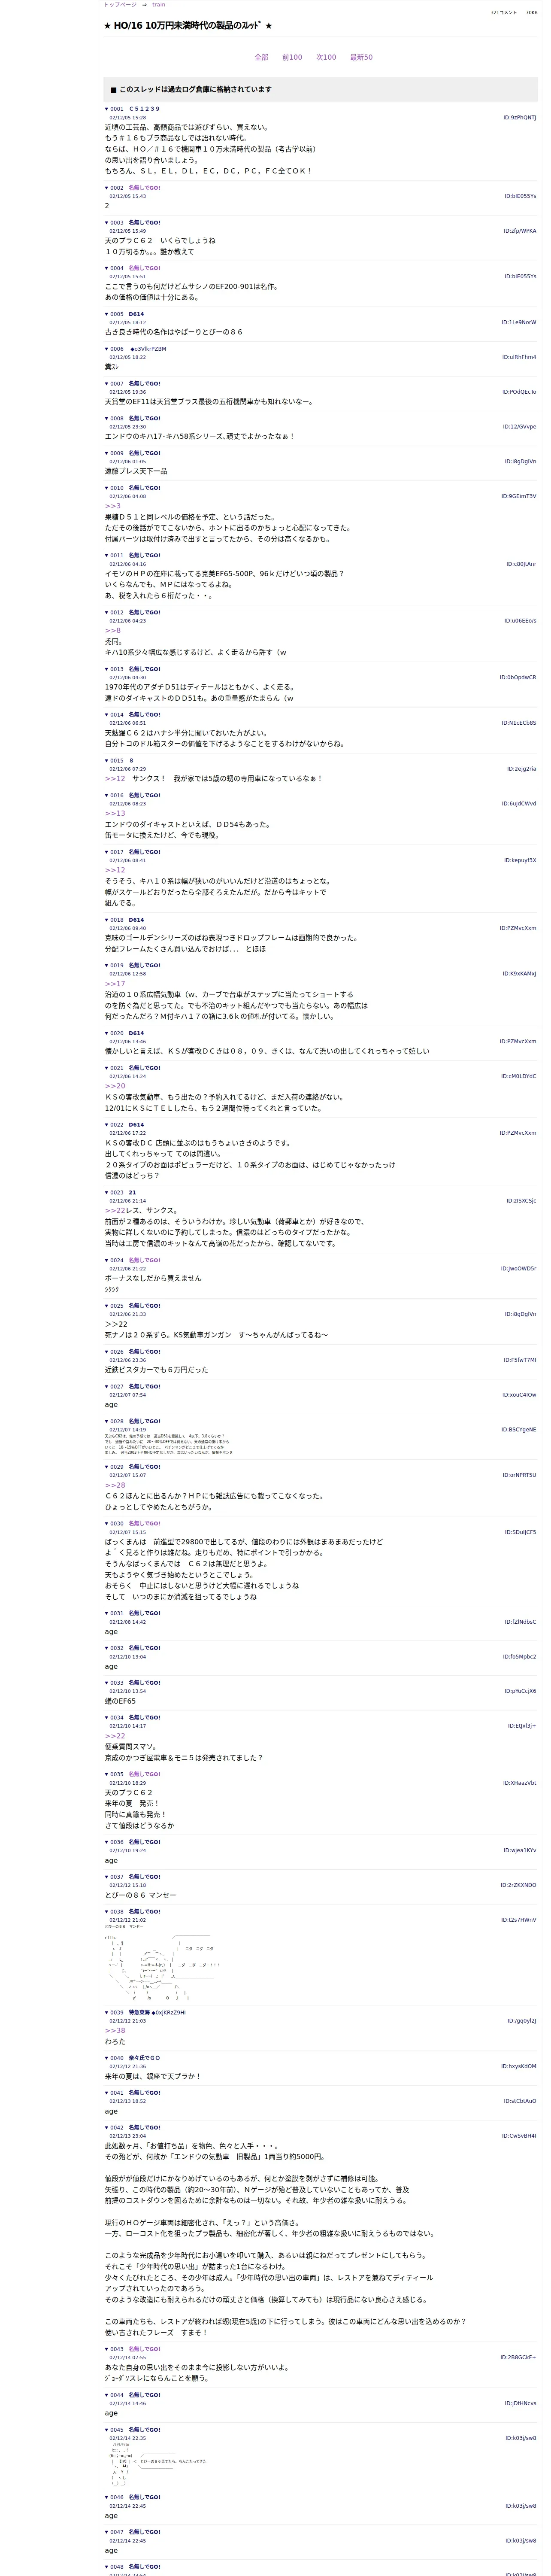Open the >>12 anchor in post 0015
Image resolution: width=551 pixels, height=2576 pixels.
point(115,778)
